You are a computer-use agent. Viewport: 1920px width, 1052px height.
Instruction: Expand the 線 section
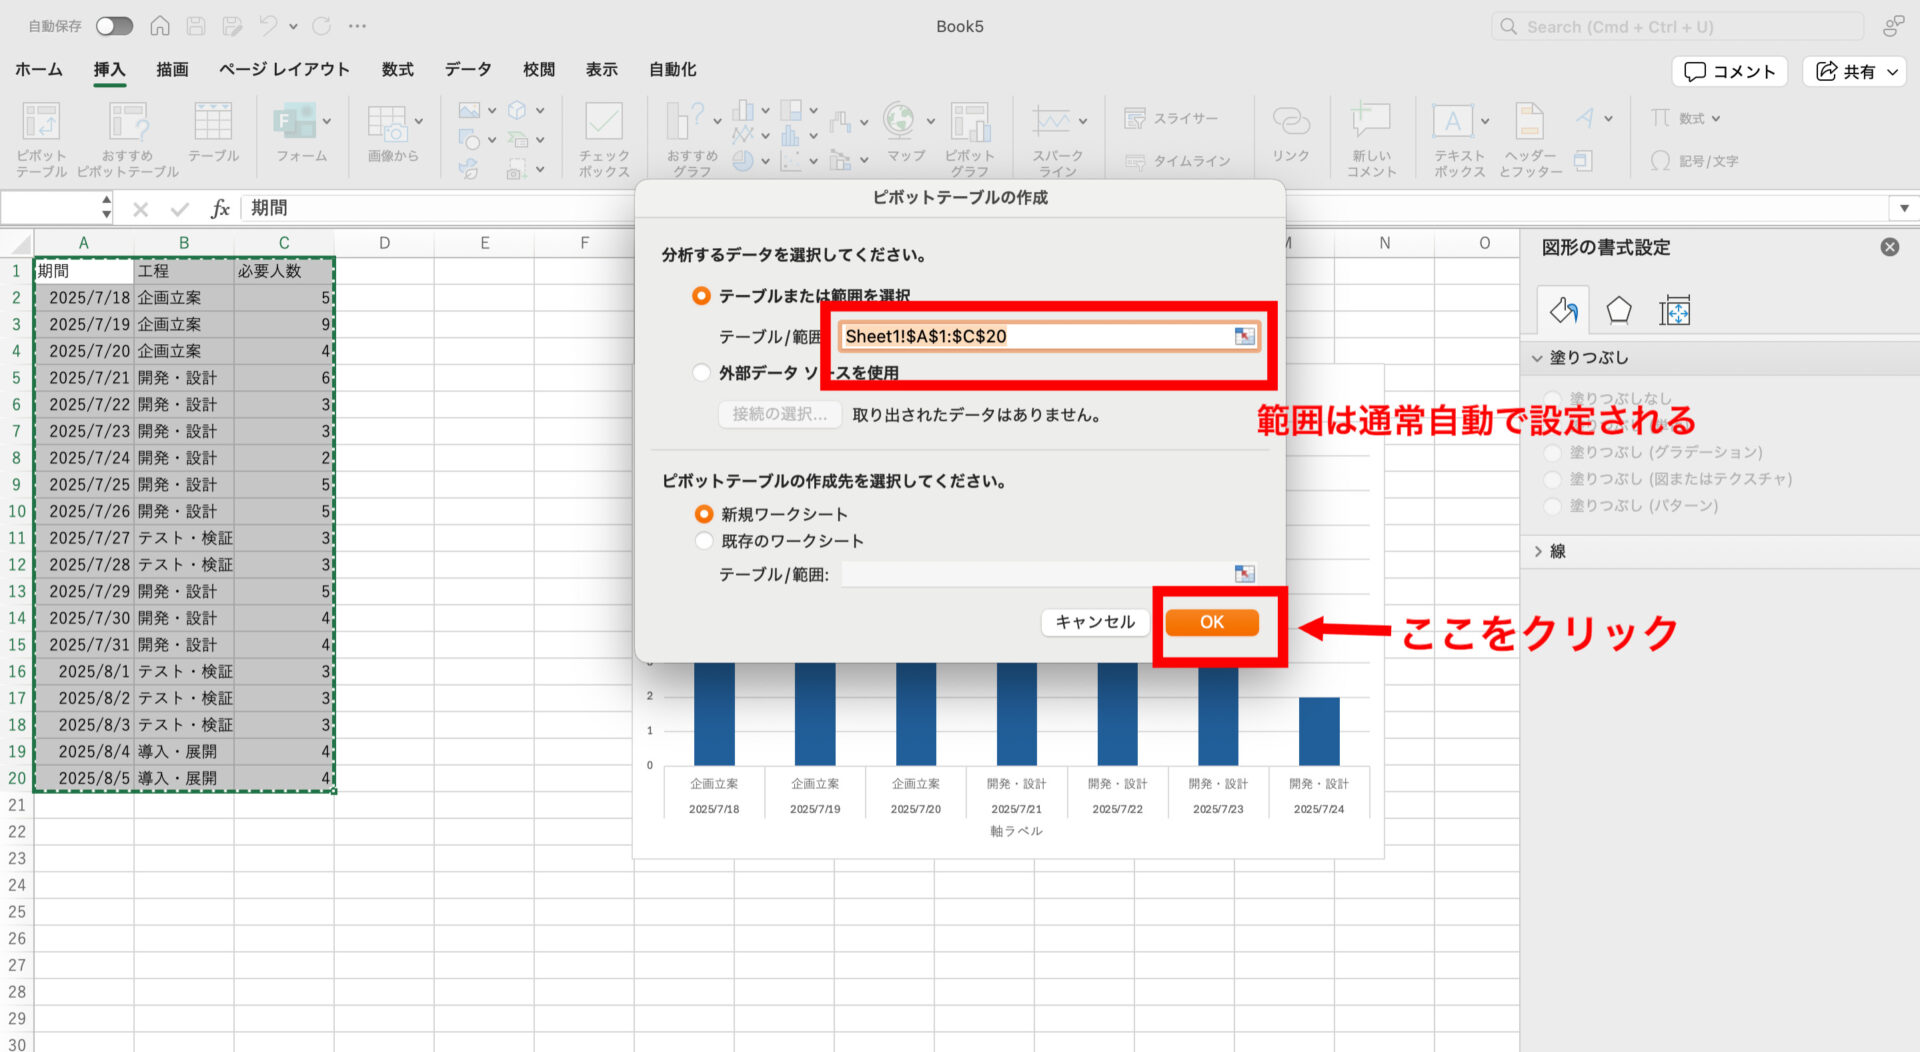[1538, 551]
